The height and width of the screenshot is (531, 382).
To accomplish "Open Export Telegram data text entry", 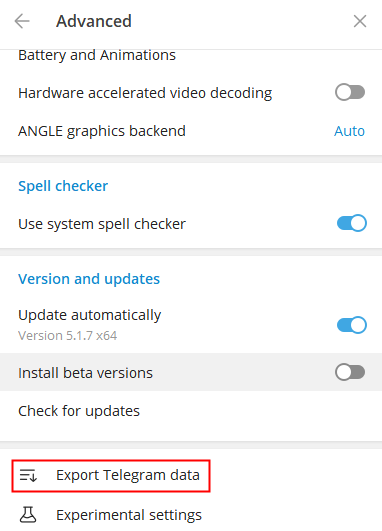I will [x=128, y=475].
